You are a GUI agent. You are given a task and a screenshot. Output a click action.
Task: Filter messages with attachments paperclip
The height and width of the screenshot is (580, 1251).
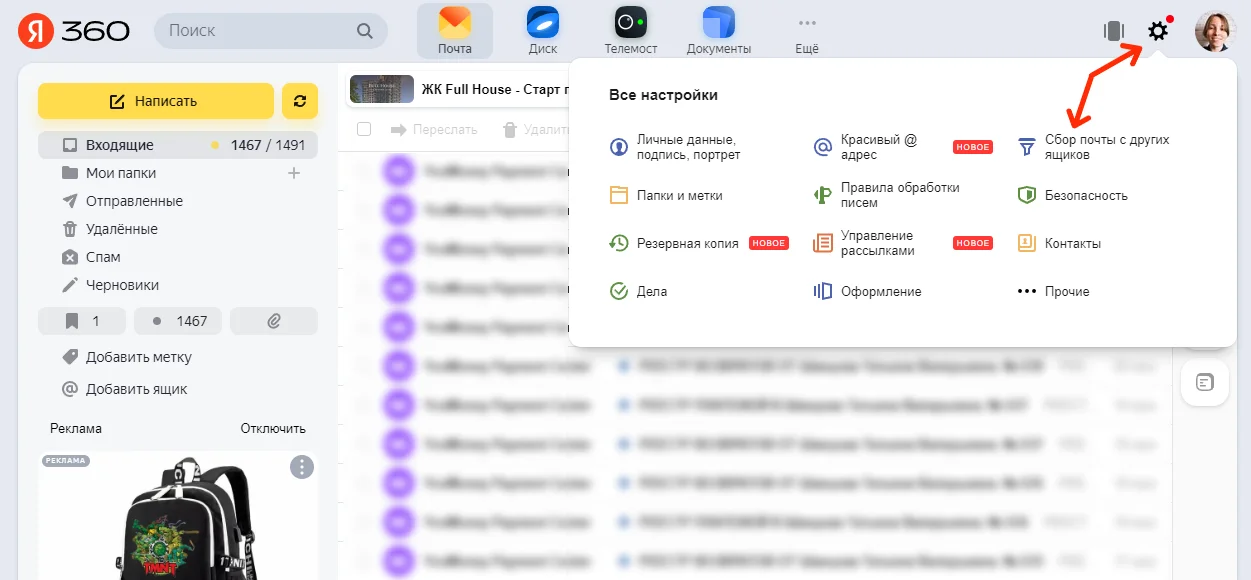(274, 321)
